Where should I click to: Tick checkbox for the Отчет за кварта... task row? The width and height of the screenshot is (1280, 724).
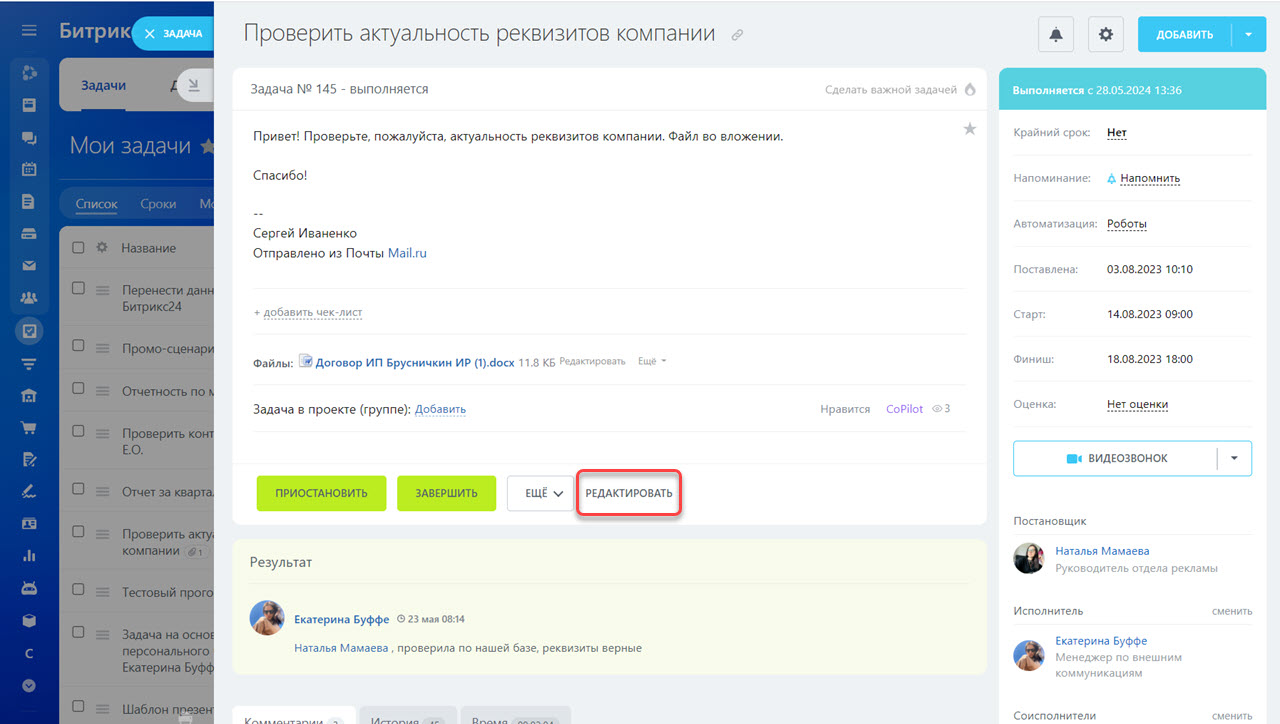tap(79, 488)
